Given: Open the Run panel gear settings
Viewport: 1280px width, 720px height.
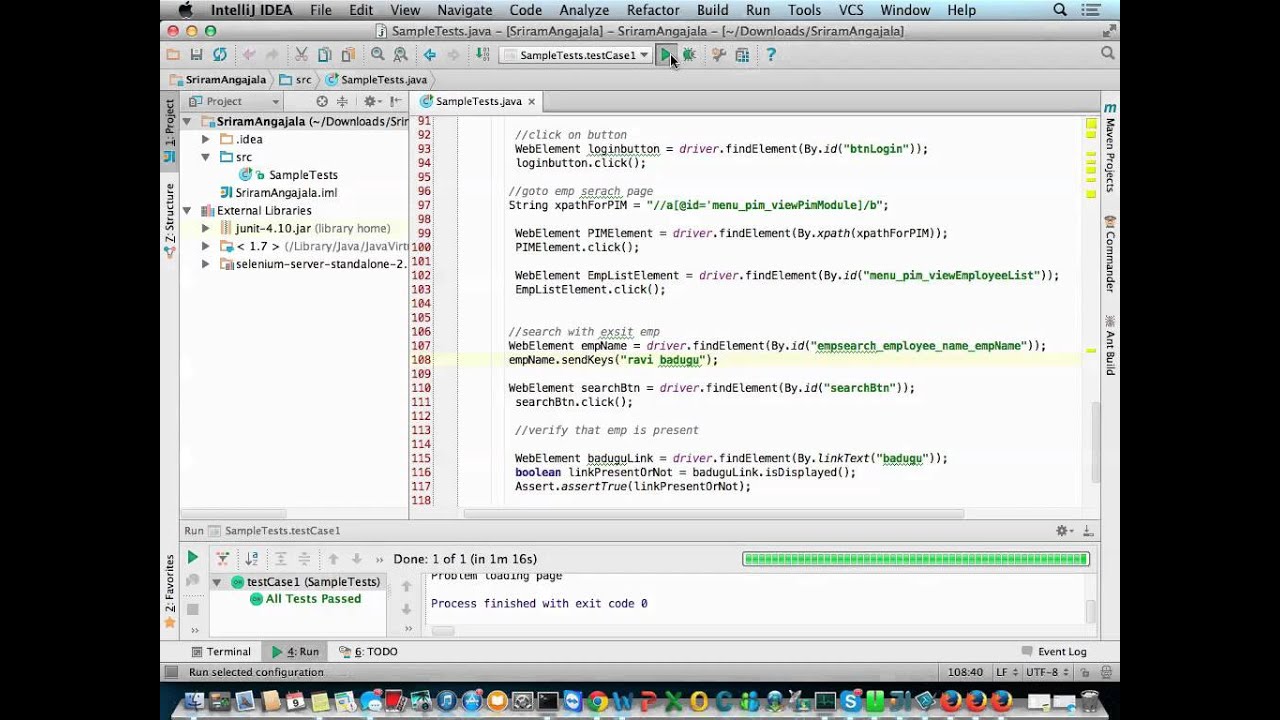Looking at the screenshot, I should [x=1063, y=531].
